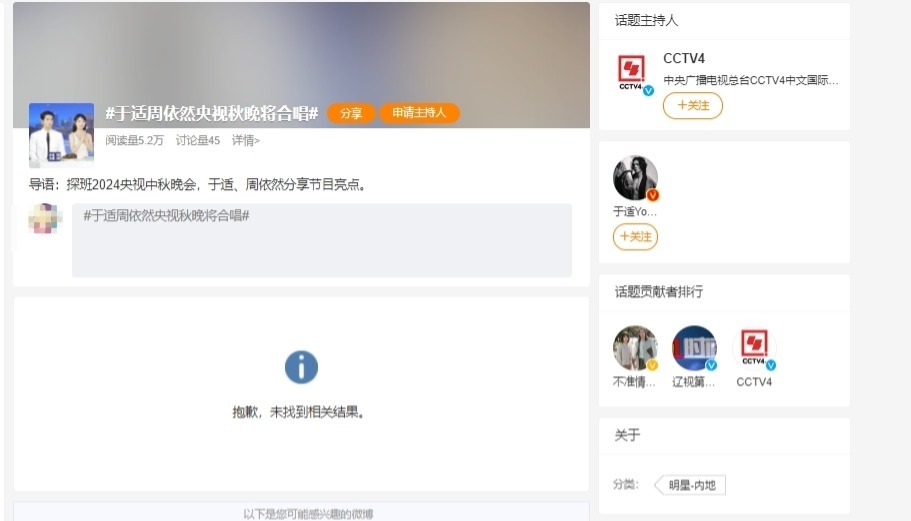The image size is (911, 521).
Task: Open the 详情> details link
Action: (245, 140)
